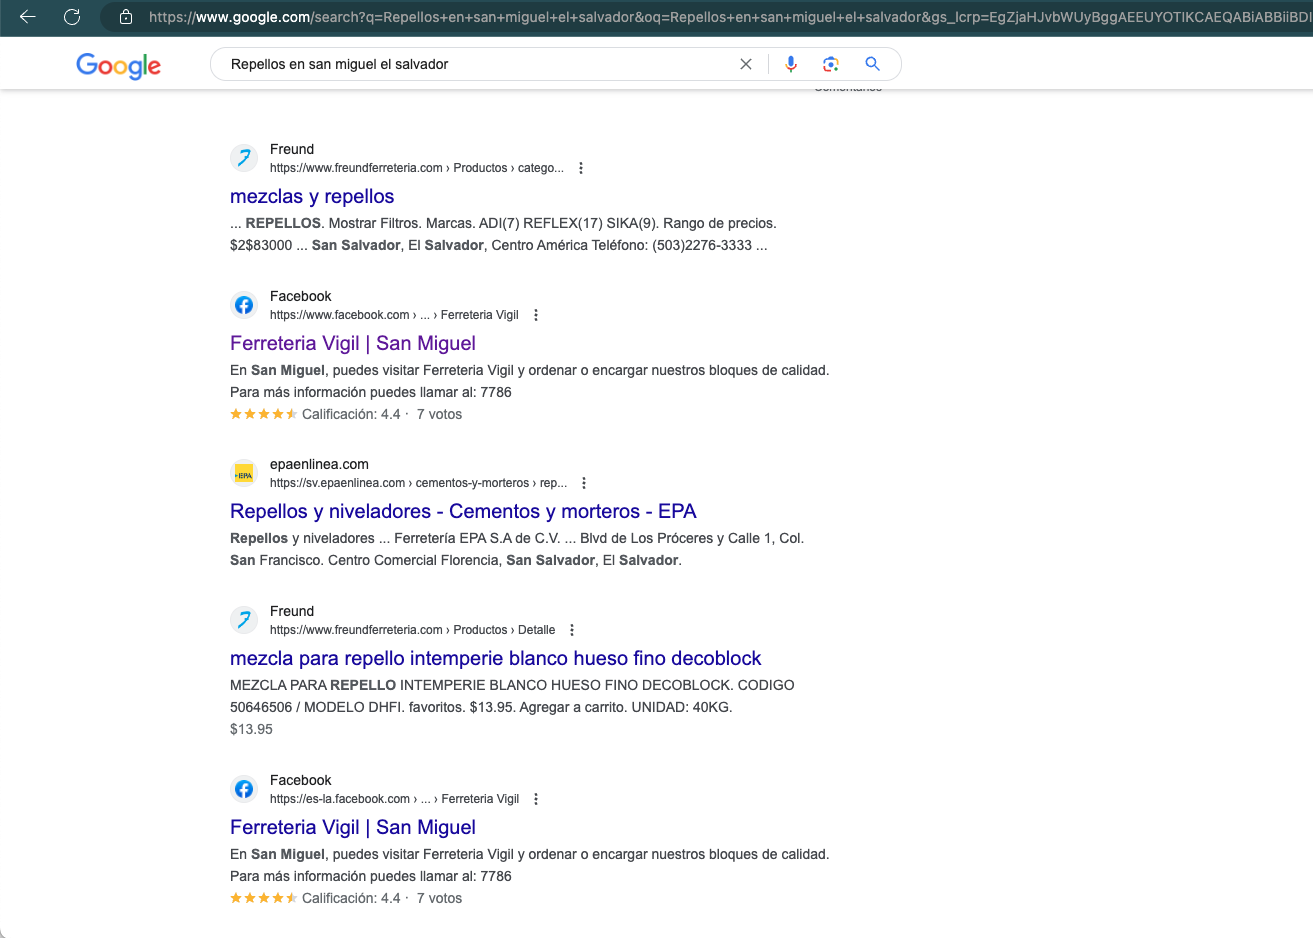Open 'mezcla para repello intemperie blanco hueso fino decoblock'
The image size is (1313, 938).
[x=496, y=658]
